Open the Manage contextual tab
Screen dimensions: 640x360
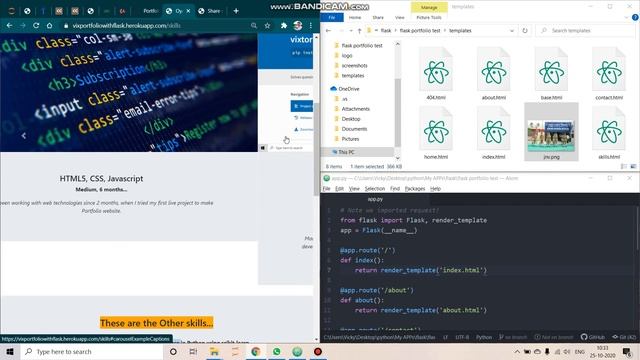pos(429,7)
